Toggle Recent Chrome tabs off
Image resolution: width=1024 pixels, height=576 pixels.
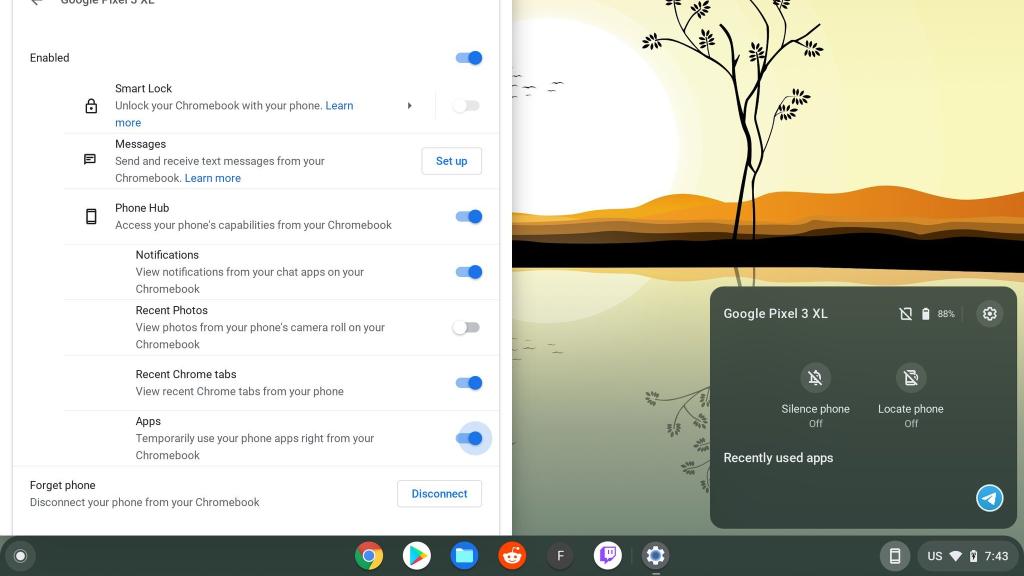468,382
